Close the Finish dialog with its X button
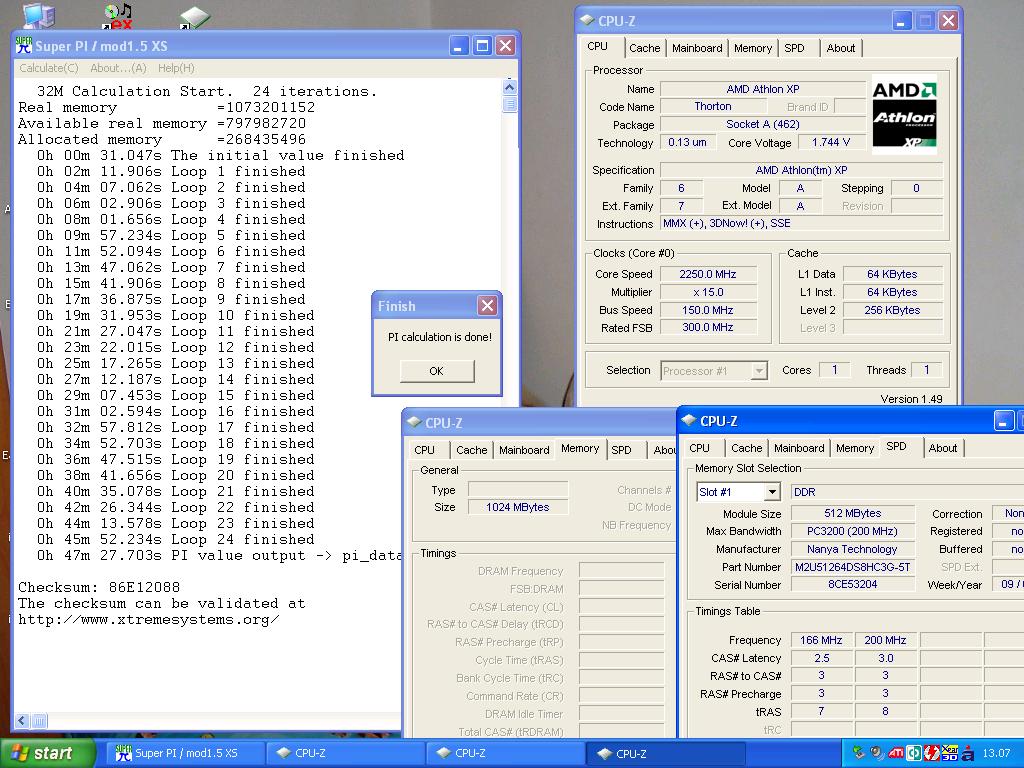1024x768 pixels. tap(487, 306)
